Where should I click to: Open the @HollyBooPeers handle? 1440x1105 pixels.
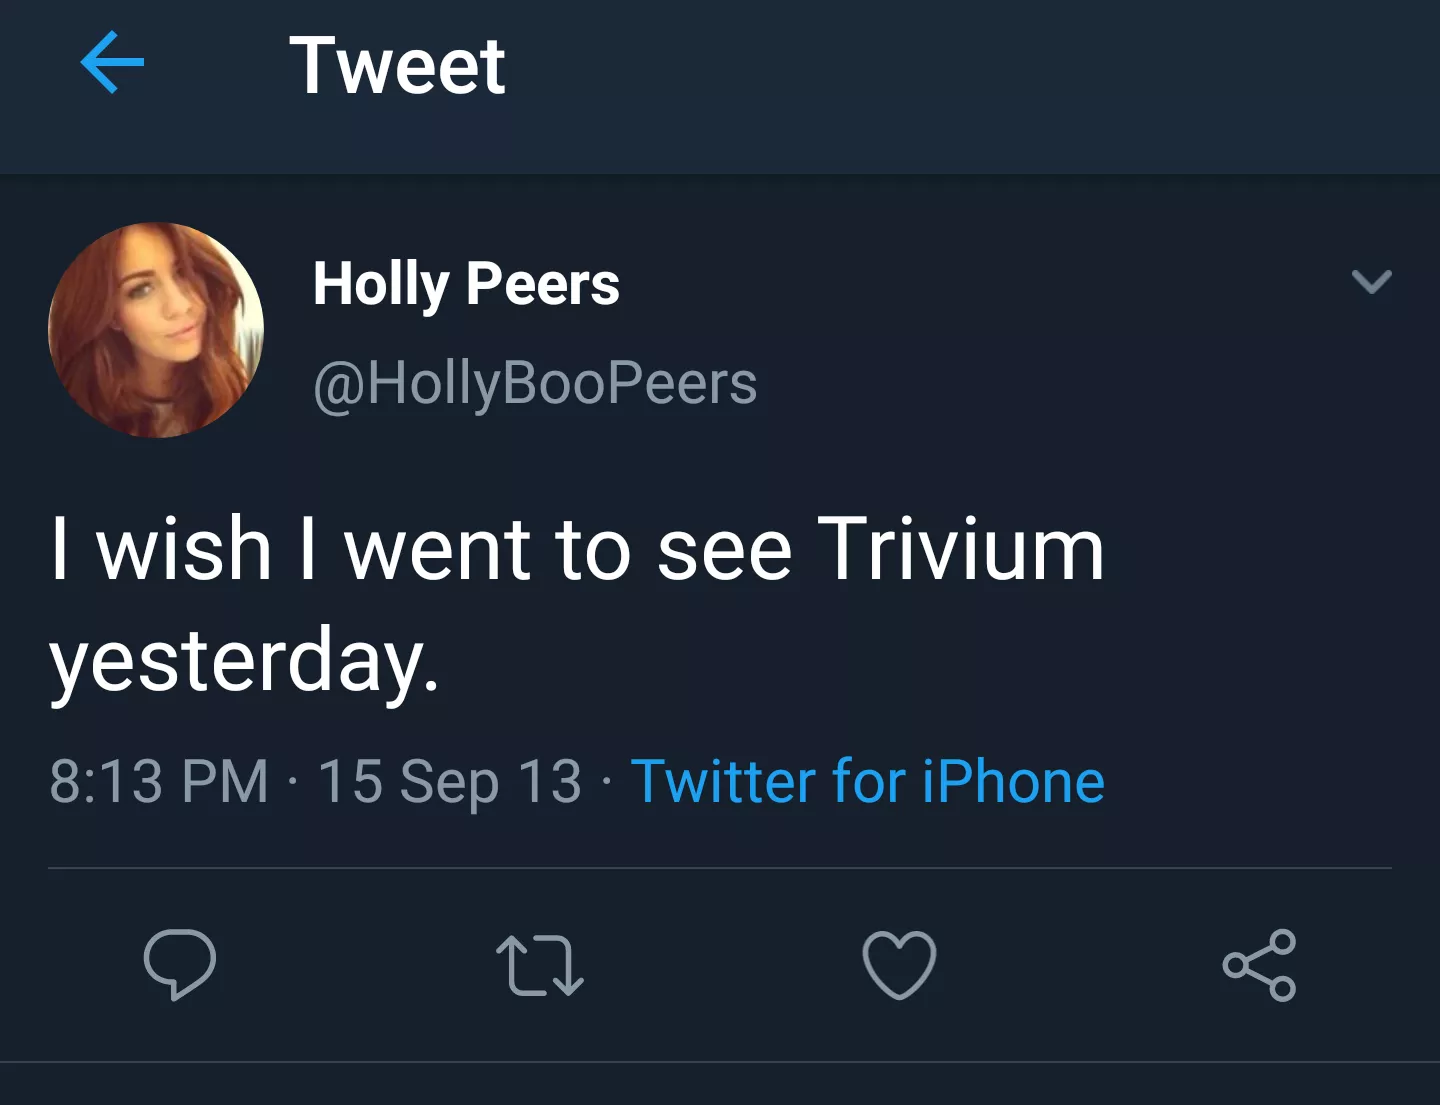point(535,381)
